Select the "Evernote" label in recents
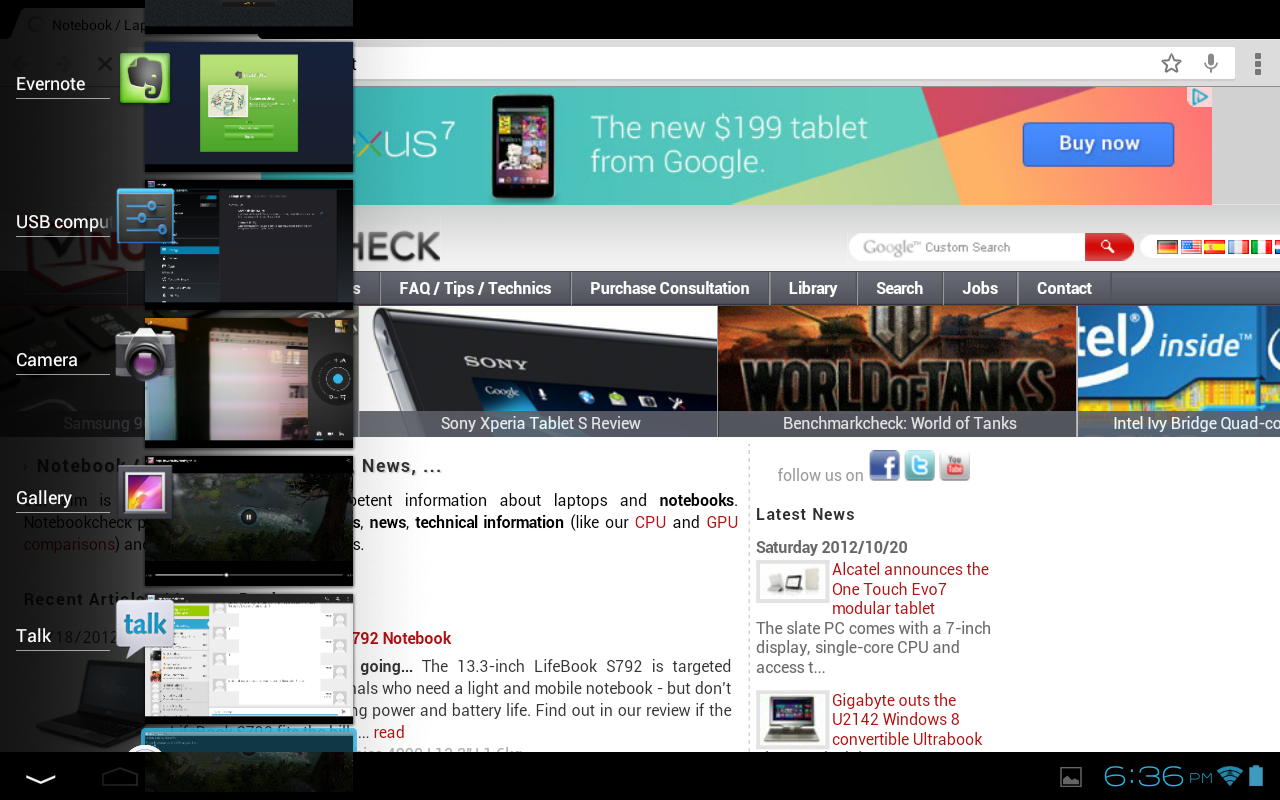The width and height of the screenshot is (1280, 800). click(x=51, y=84)
